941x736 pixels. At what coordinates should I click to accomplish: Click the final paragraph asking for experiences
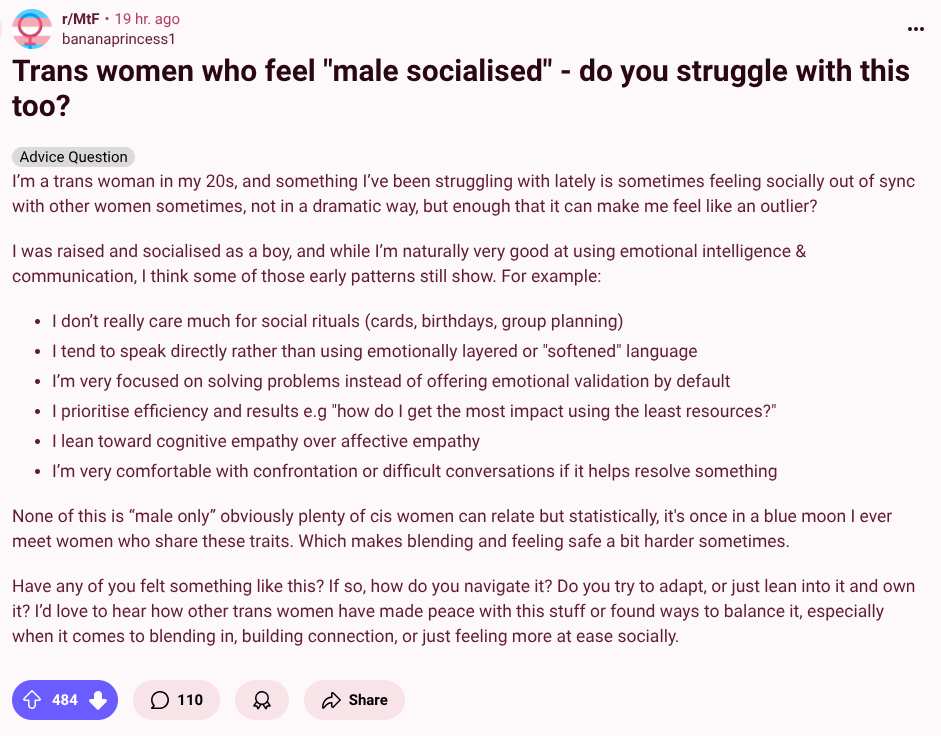(463, 611)
